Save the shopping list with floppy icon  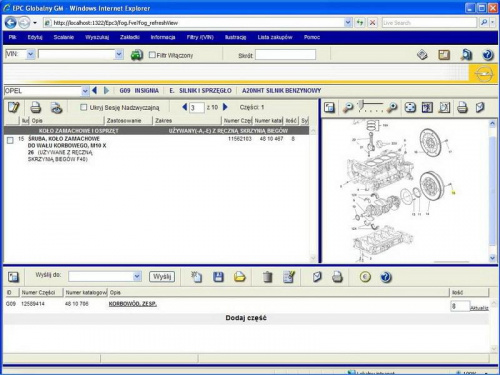point(218,277)
